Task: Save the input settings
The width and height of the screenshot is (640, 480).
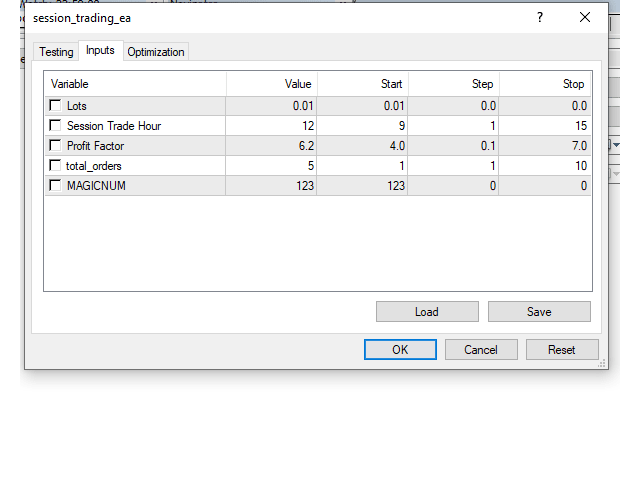Action: (x=539, y=312)
